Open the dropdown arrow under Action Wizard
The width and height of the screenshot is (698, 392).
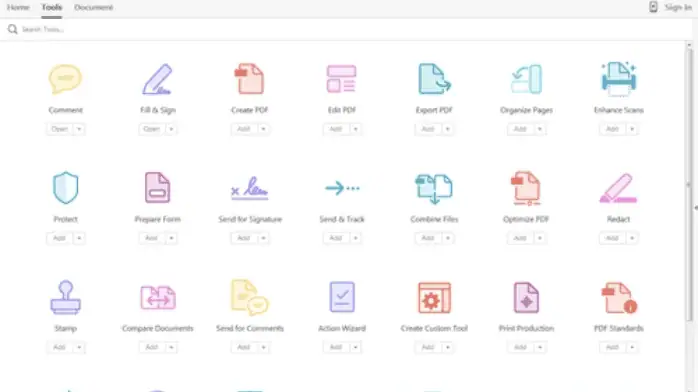[356, 347]
